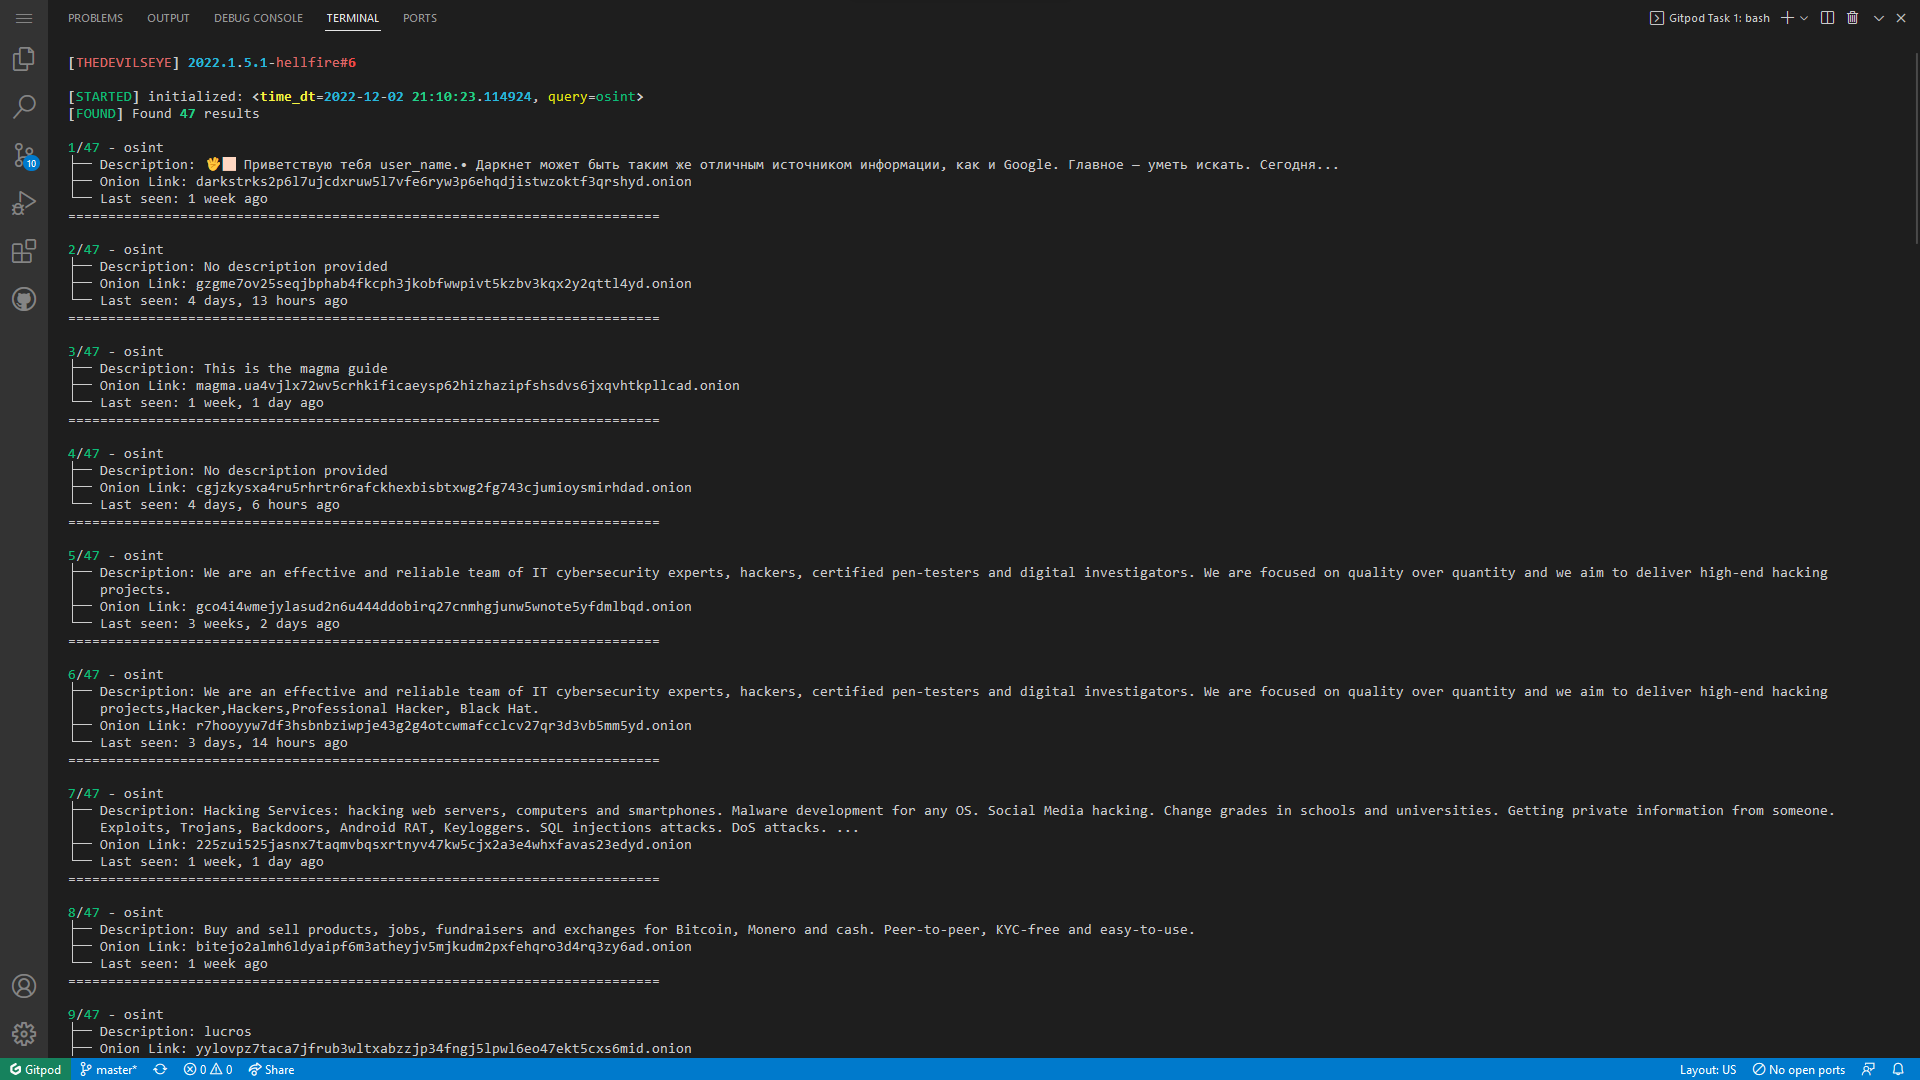This screenshot has height=1080, width=1920.
Task: Click the '8/47 - osint' heading
Action: point(116,913)
